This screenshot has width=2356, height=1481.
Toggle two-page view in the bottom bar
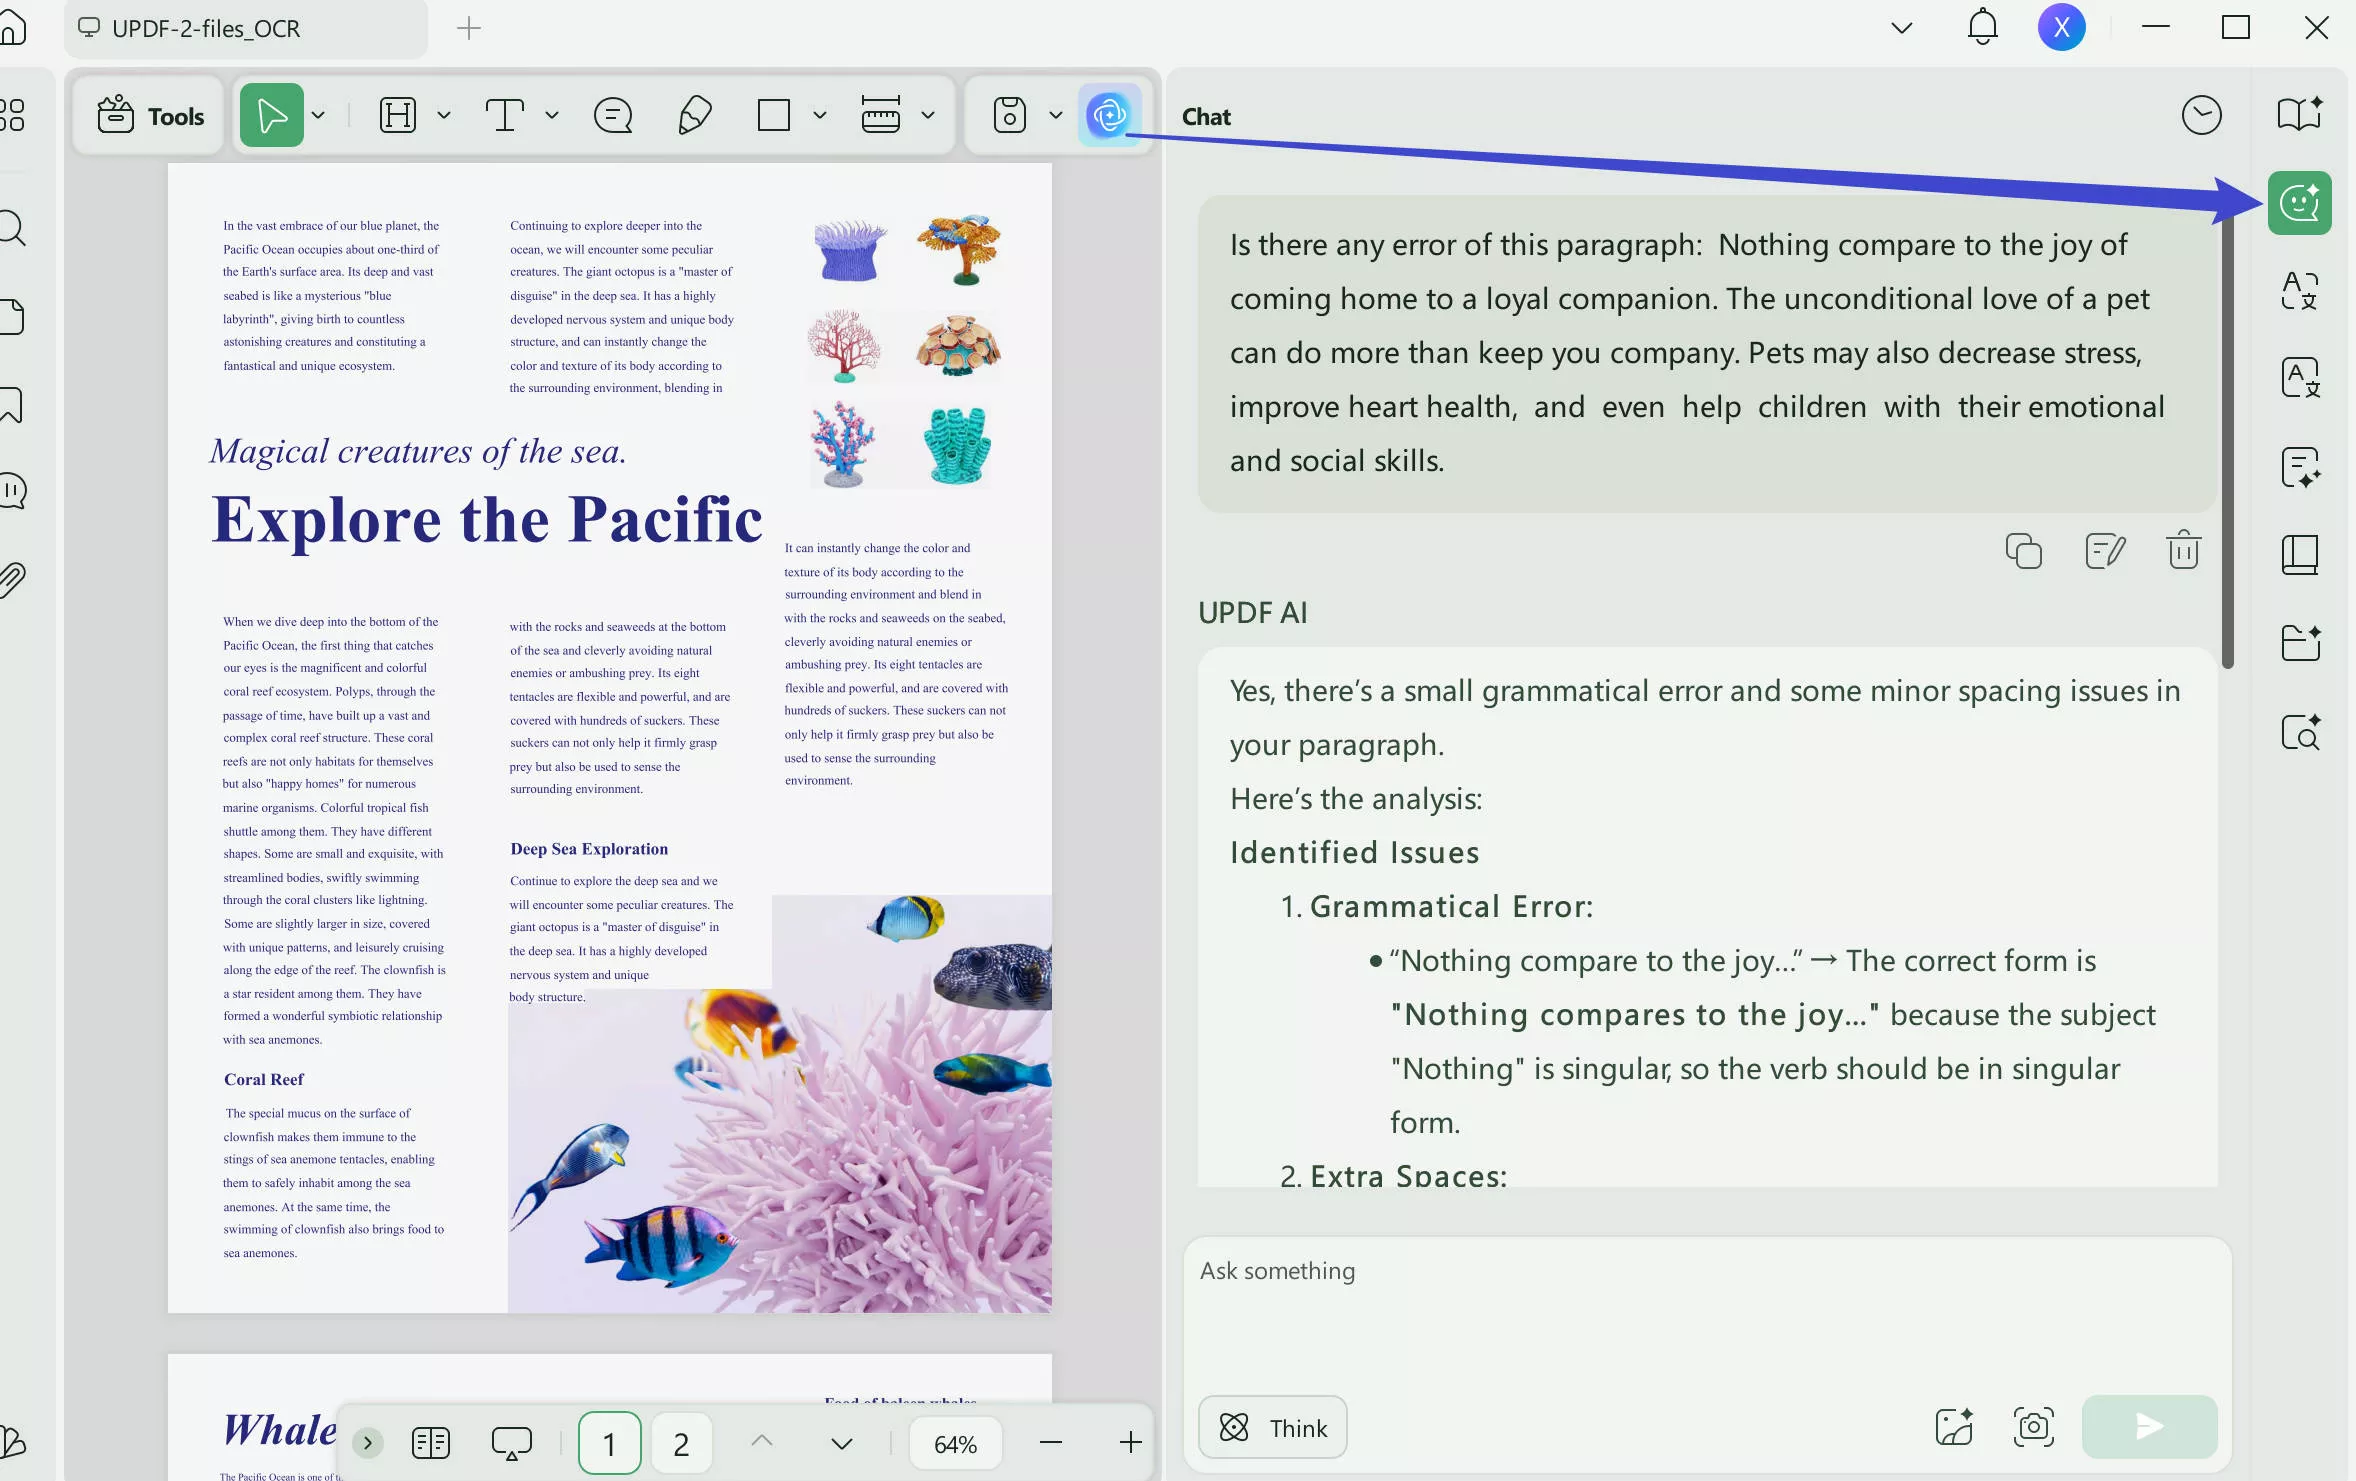tap(431, 1442)
